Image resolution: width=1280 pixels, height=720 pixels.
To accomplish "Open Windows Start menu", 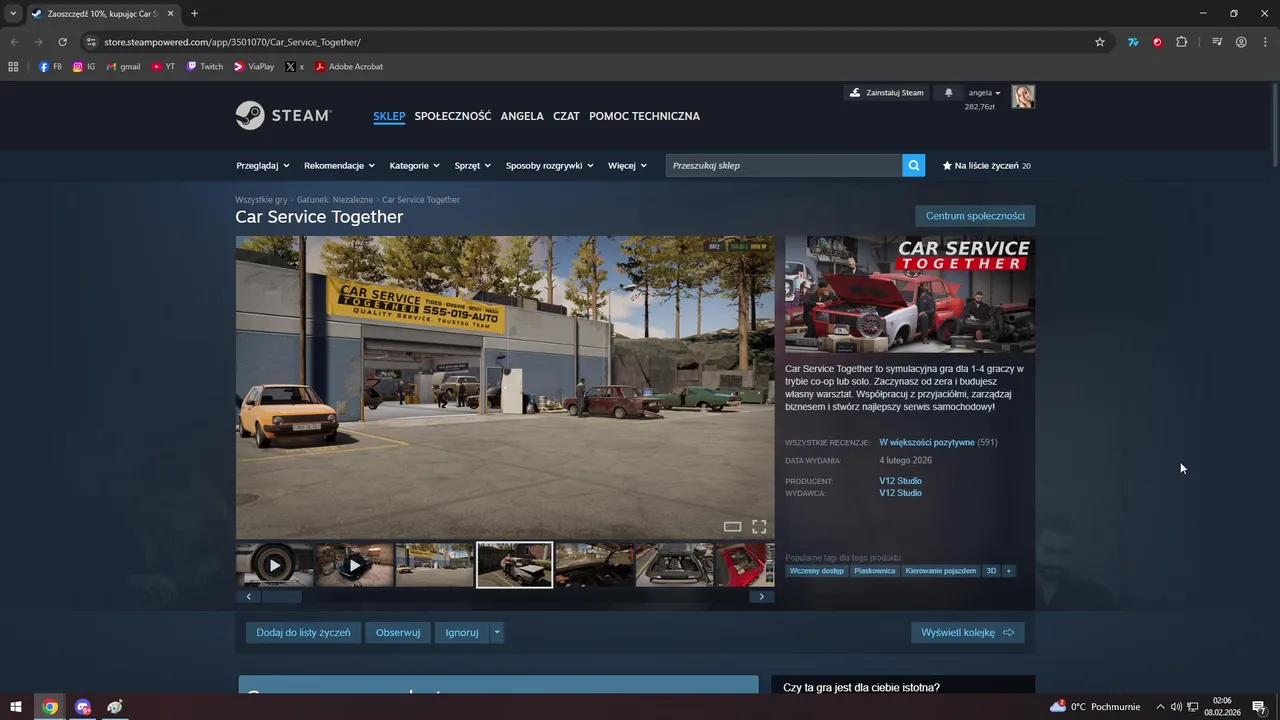I will pyautogui.click(x=16, y=707).
